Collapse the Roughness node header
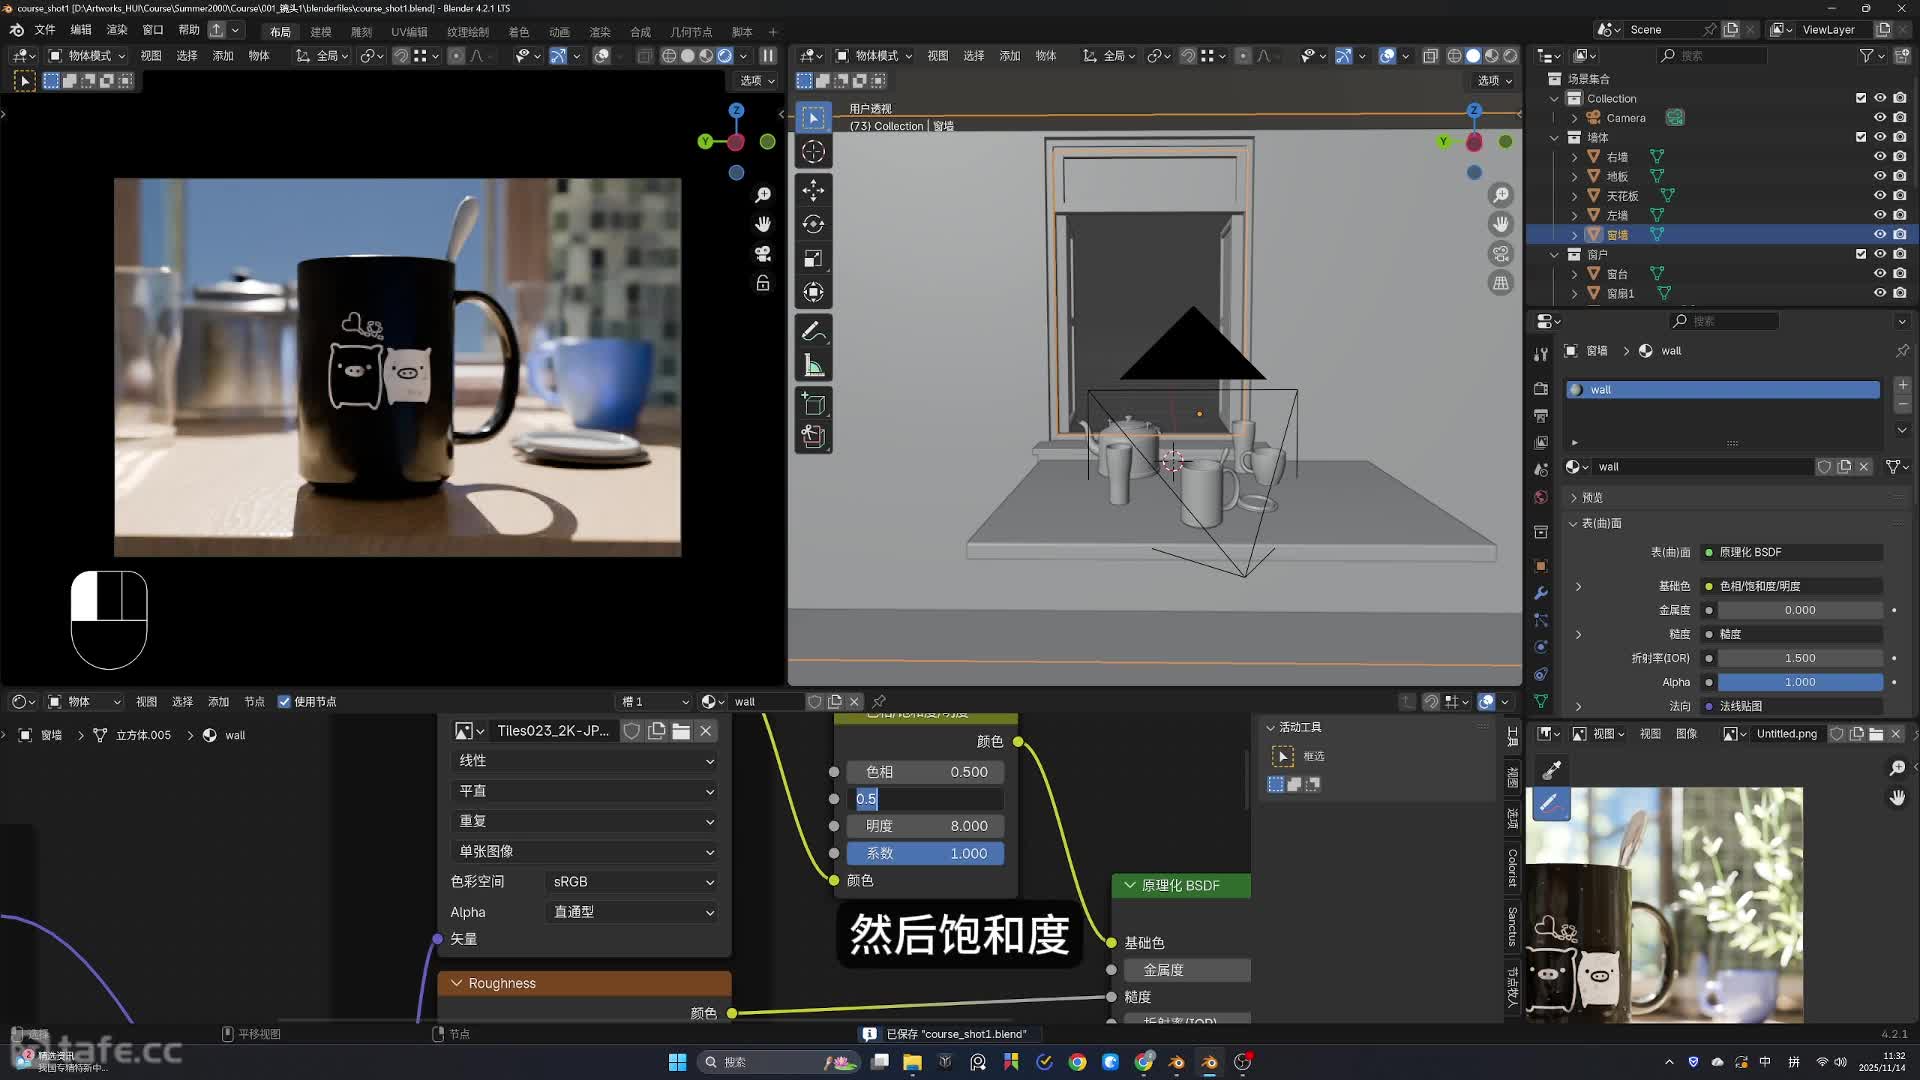The height and width of the screenshot is (1080, 1920). click(x=457, y=984)
